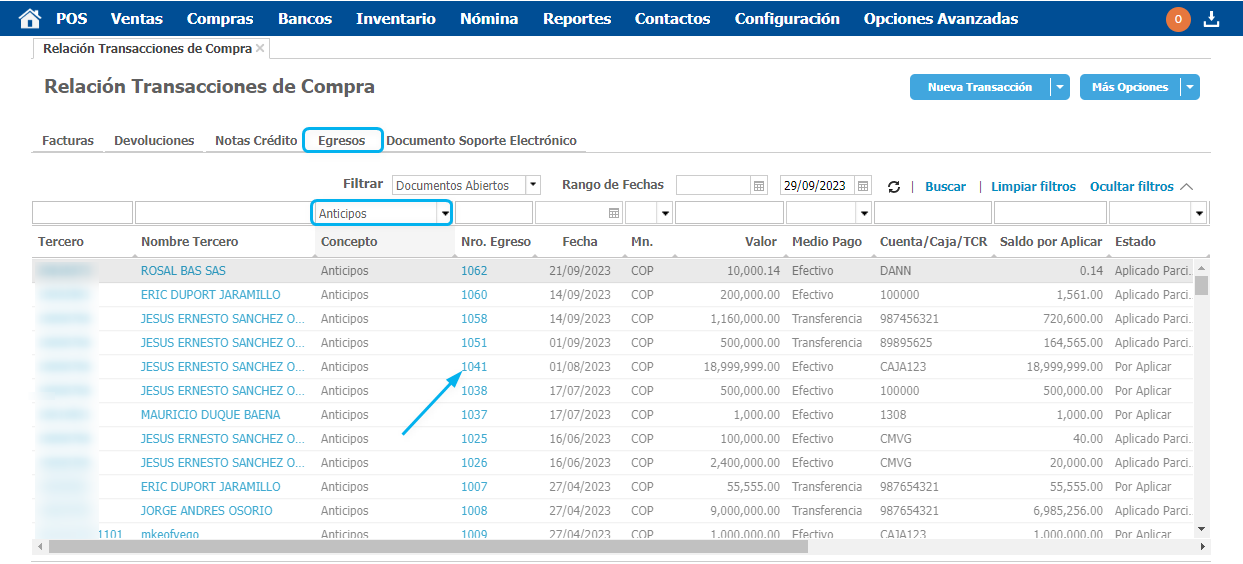Click the refresh icon beside Buscar

coord(894,187)
